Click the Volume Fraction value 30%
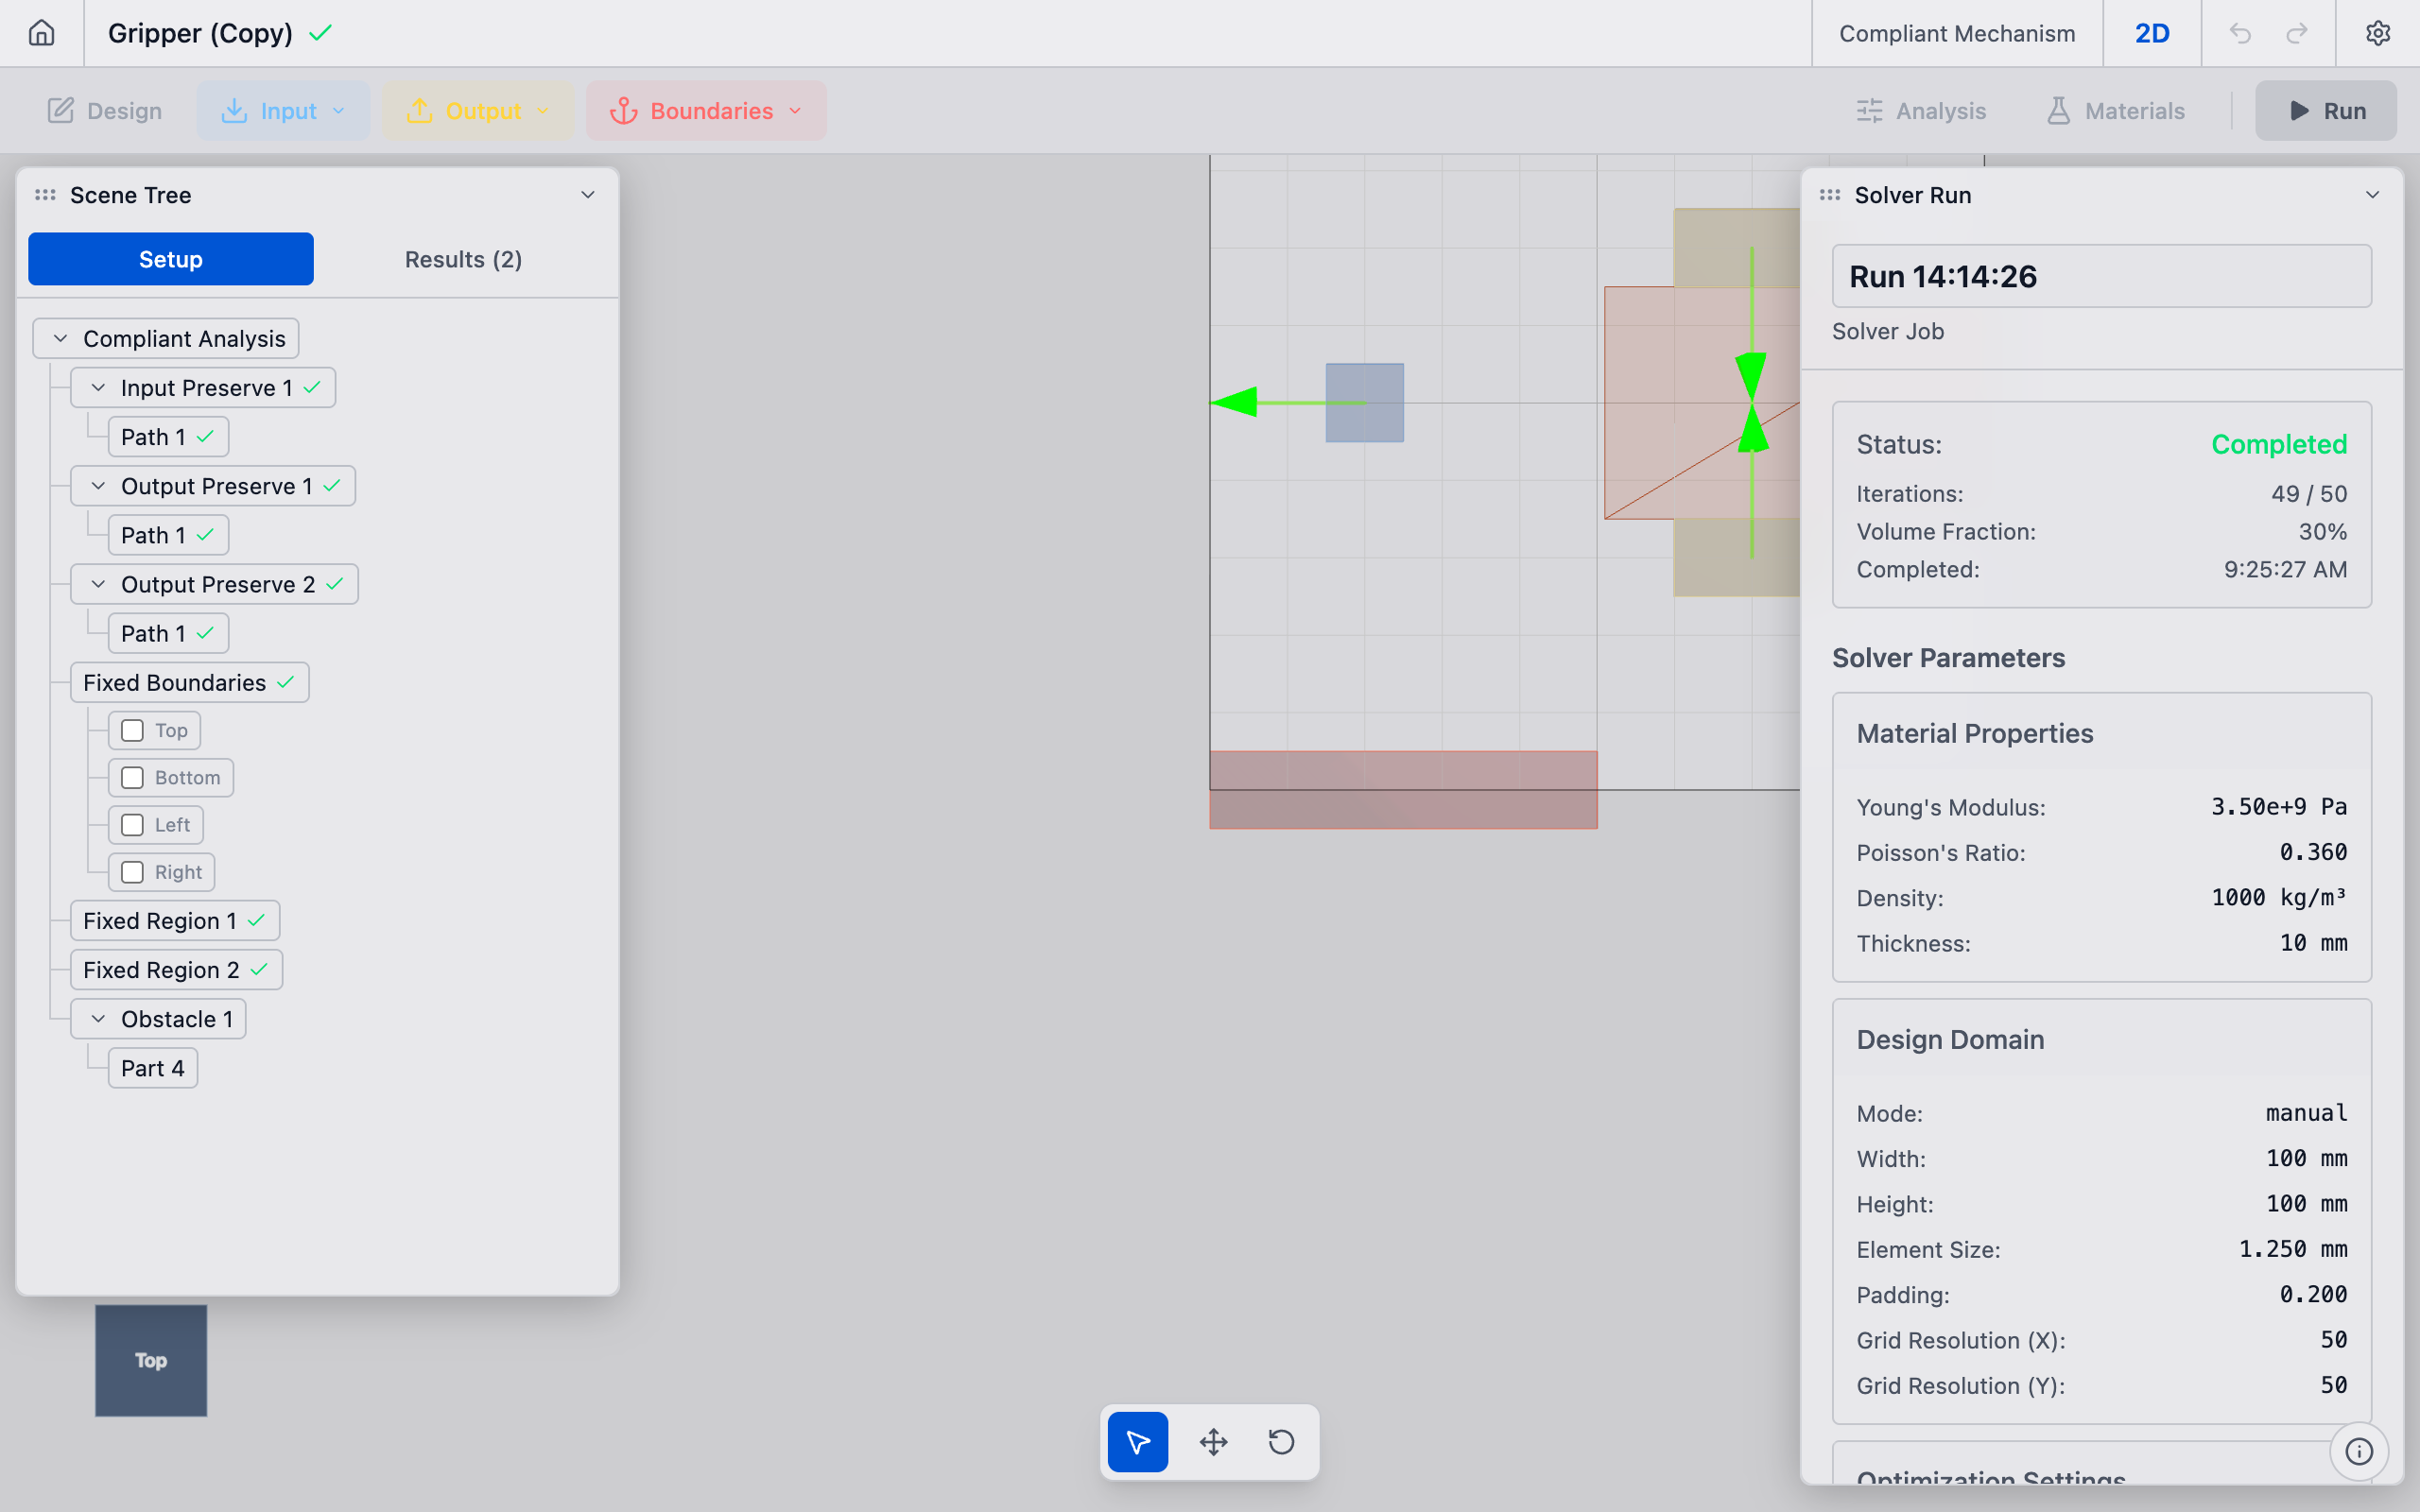2420x1512 pixels. pos(2322,532)
